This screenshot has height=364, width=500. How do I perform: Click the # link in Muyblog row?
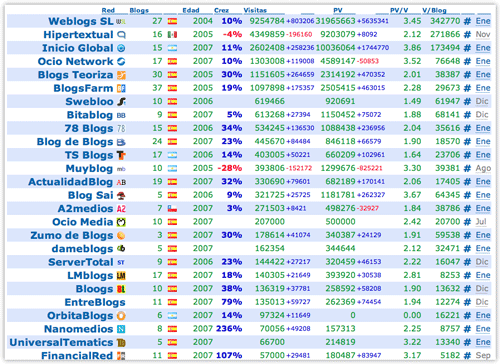(467, 169)
